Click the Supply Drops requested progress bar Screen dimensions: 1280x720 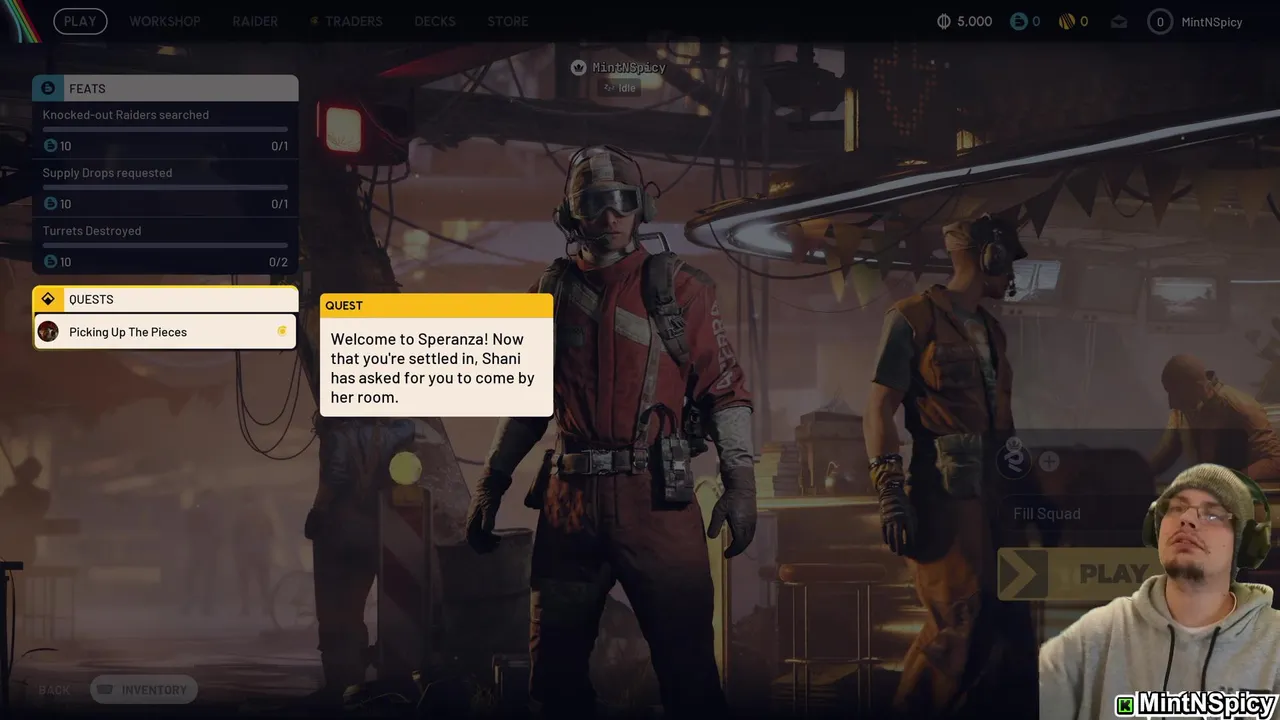coord(165,187)
